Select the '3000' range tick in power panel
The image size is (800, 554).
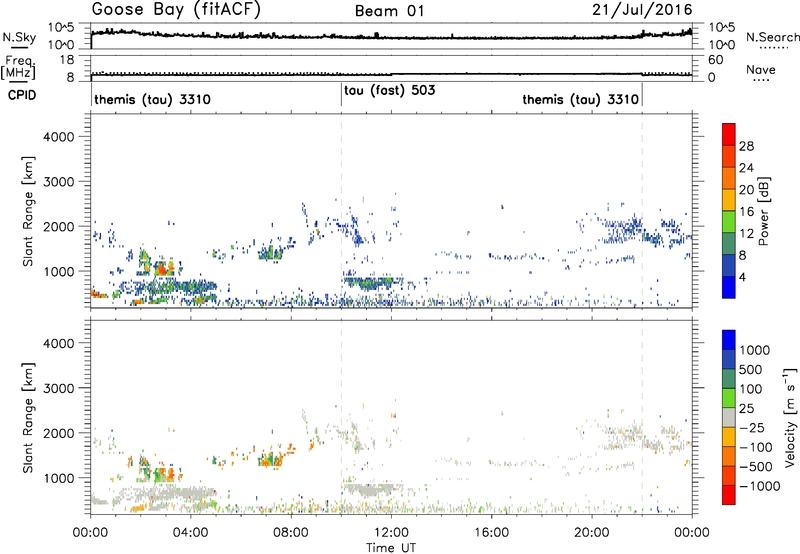[59, 182]
